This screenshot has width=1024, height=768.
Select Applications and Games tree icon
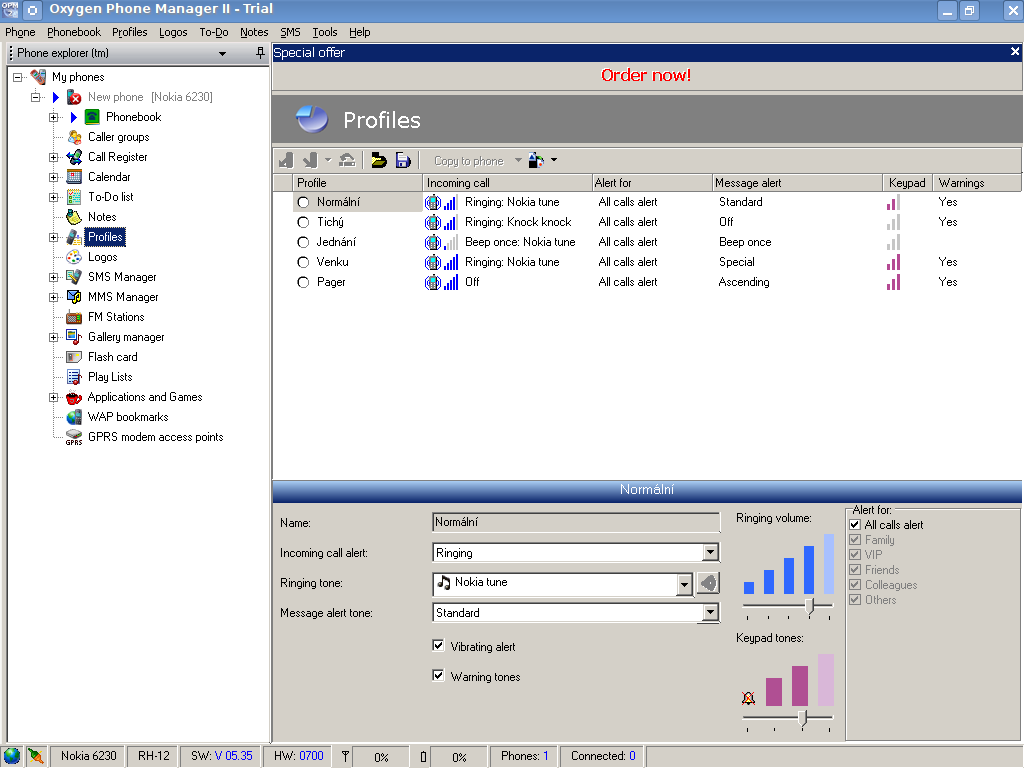[x=74, y=397]
